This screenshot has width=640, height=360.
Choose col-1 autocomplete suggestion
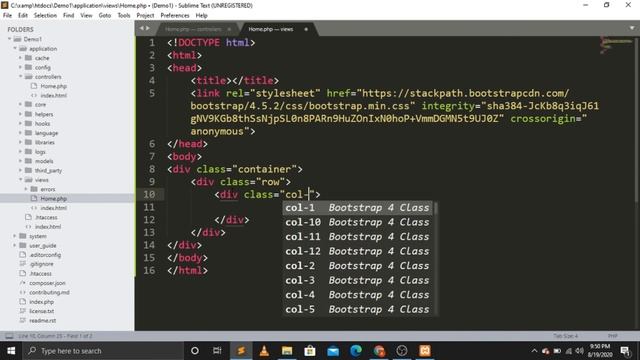click(x=358, y=208)
